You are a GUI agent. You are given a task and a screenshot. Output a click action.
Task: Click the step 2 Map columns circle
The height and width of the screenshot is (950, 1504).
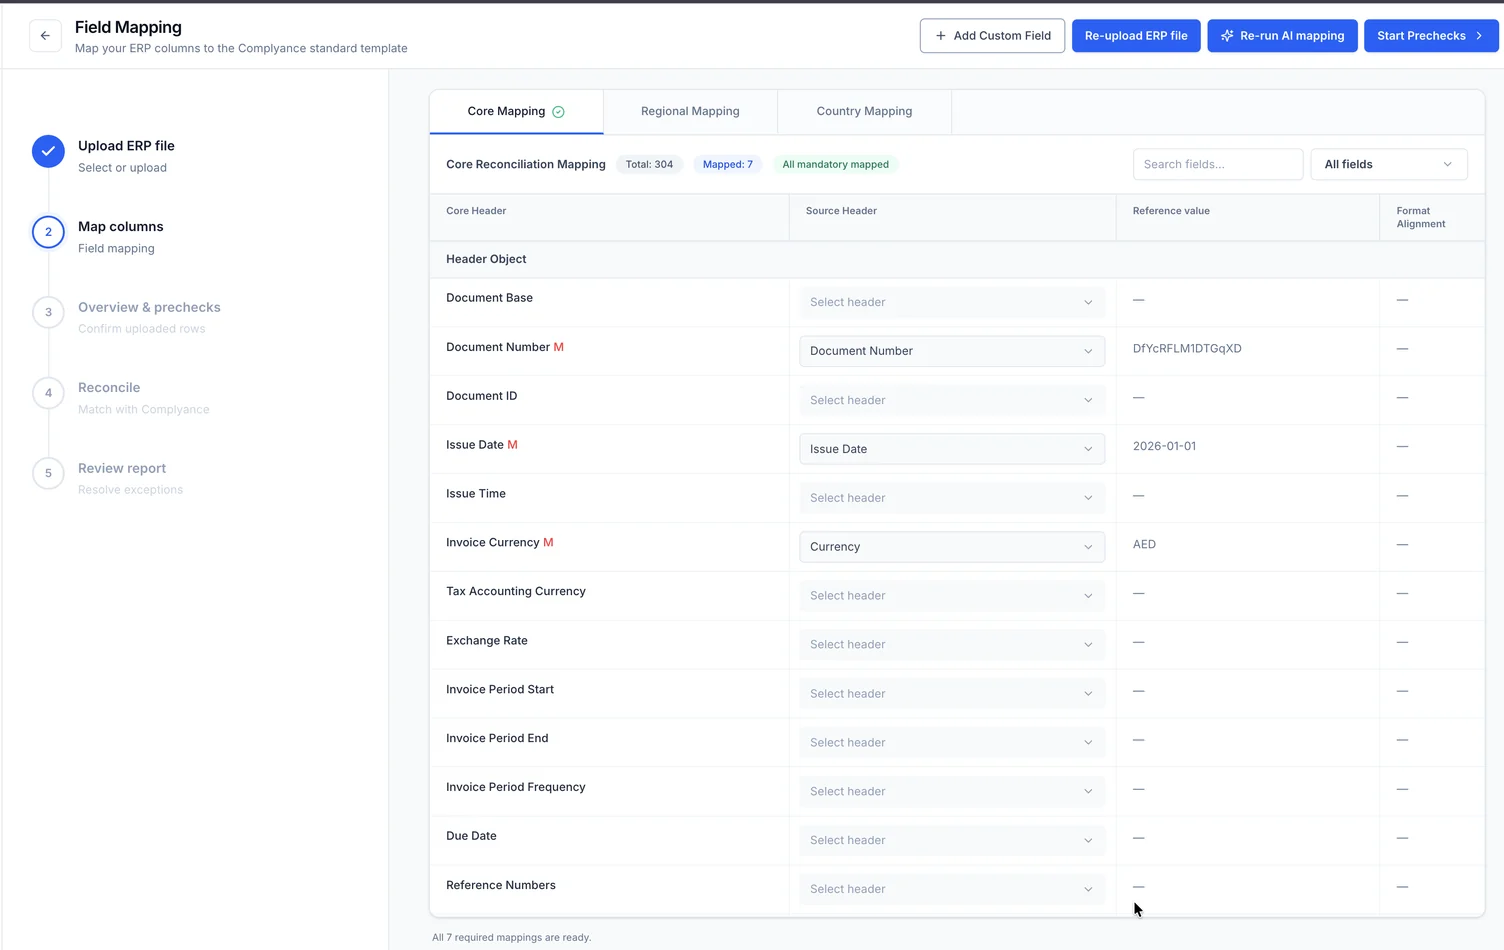point(48,232)
